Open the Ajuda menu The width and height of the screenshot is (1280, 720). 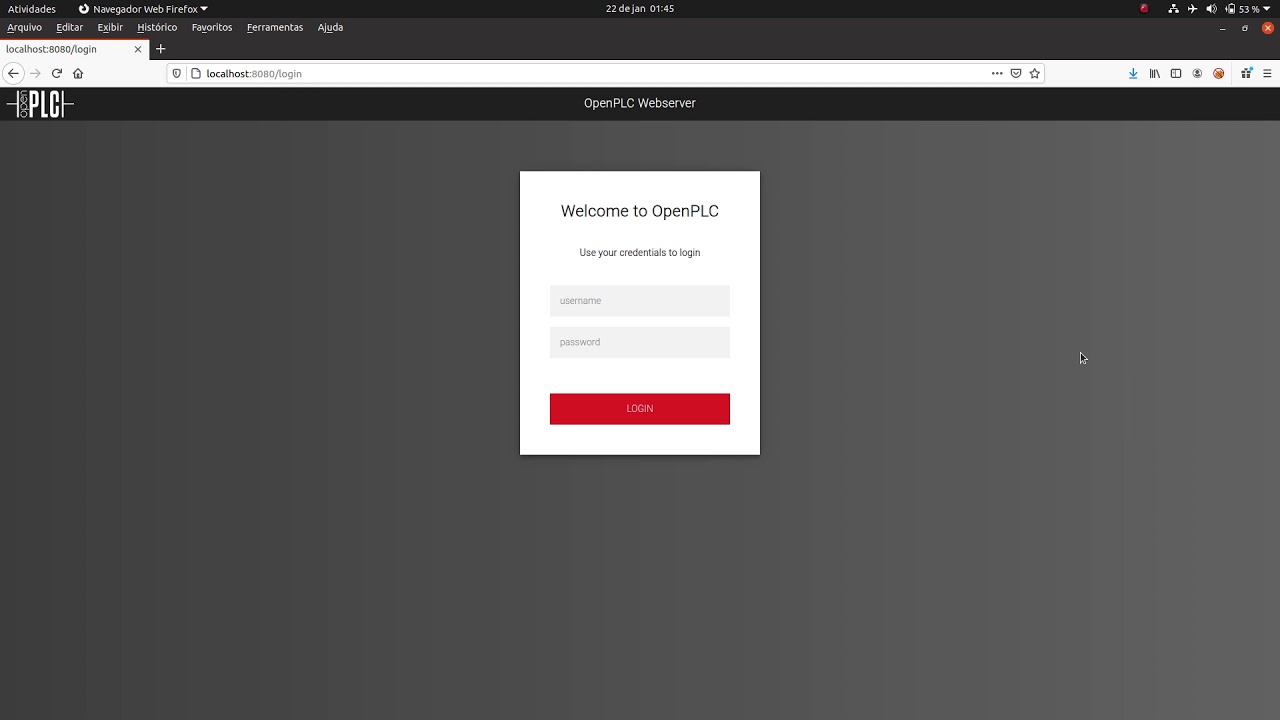330,27
